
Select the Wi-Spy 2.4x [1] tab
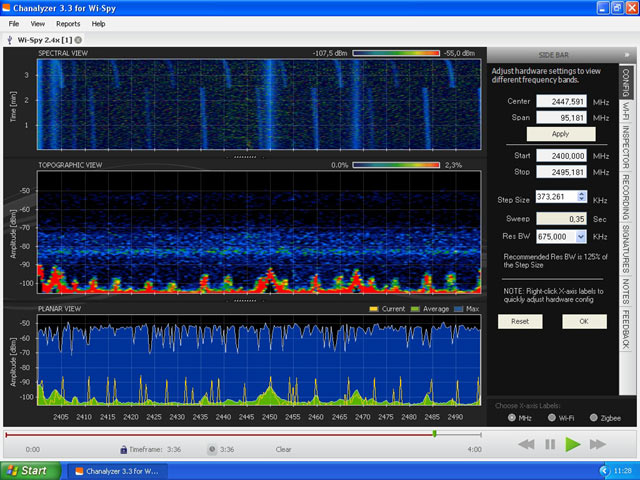coord(44,40)
